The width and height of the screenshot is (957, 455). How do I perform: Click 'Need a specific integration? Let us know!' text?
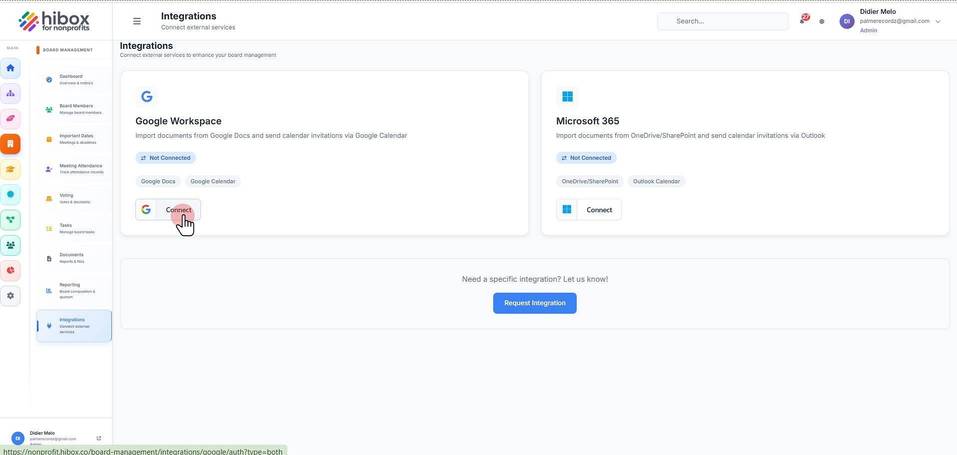(535, 279)
